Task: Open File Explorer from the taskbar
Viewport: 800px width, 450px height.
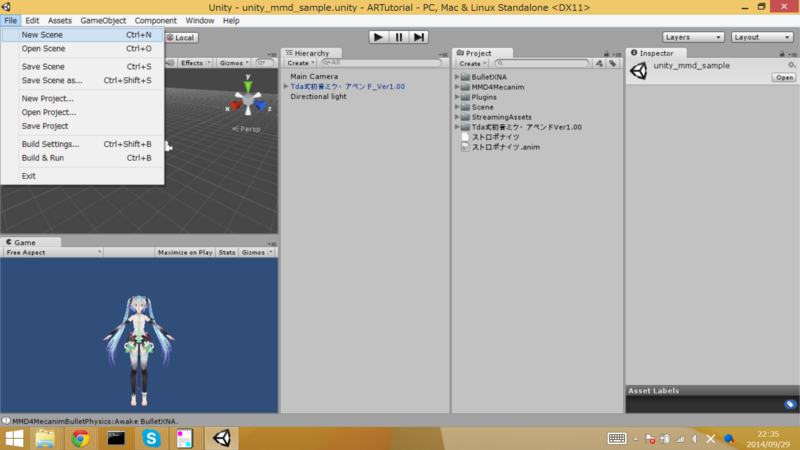Action: [x=45, y=438]
